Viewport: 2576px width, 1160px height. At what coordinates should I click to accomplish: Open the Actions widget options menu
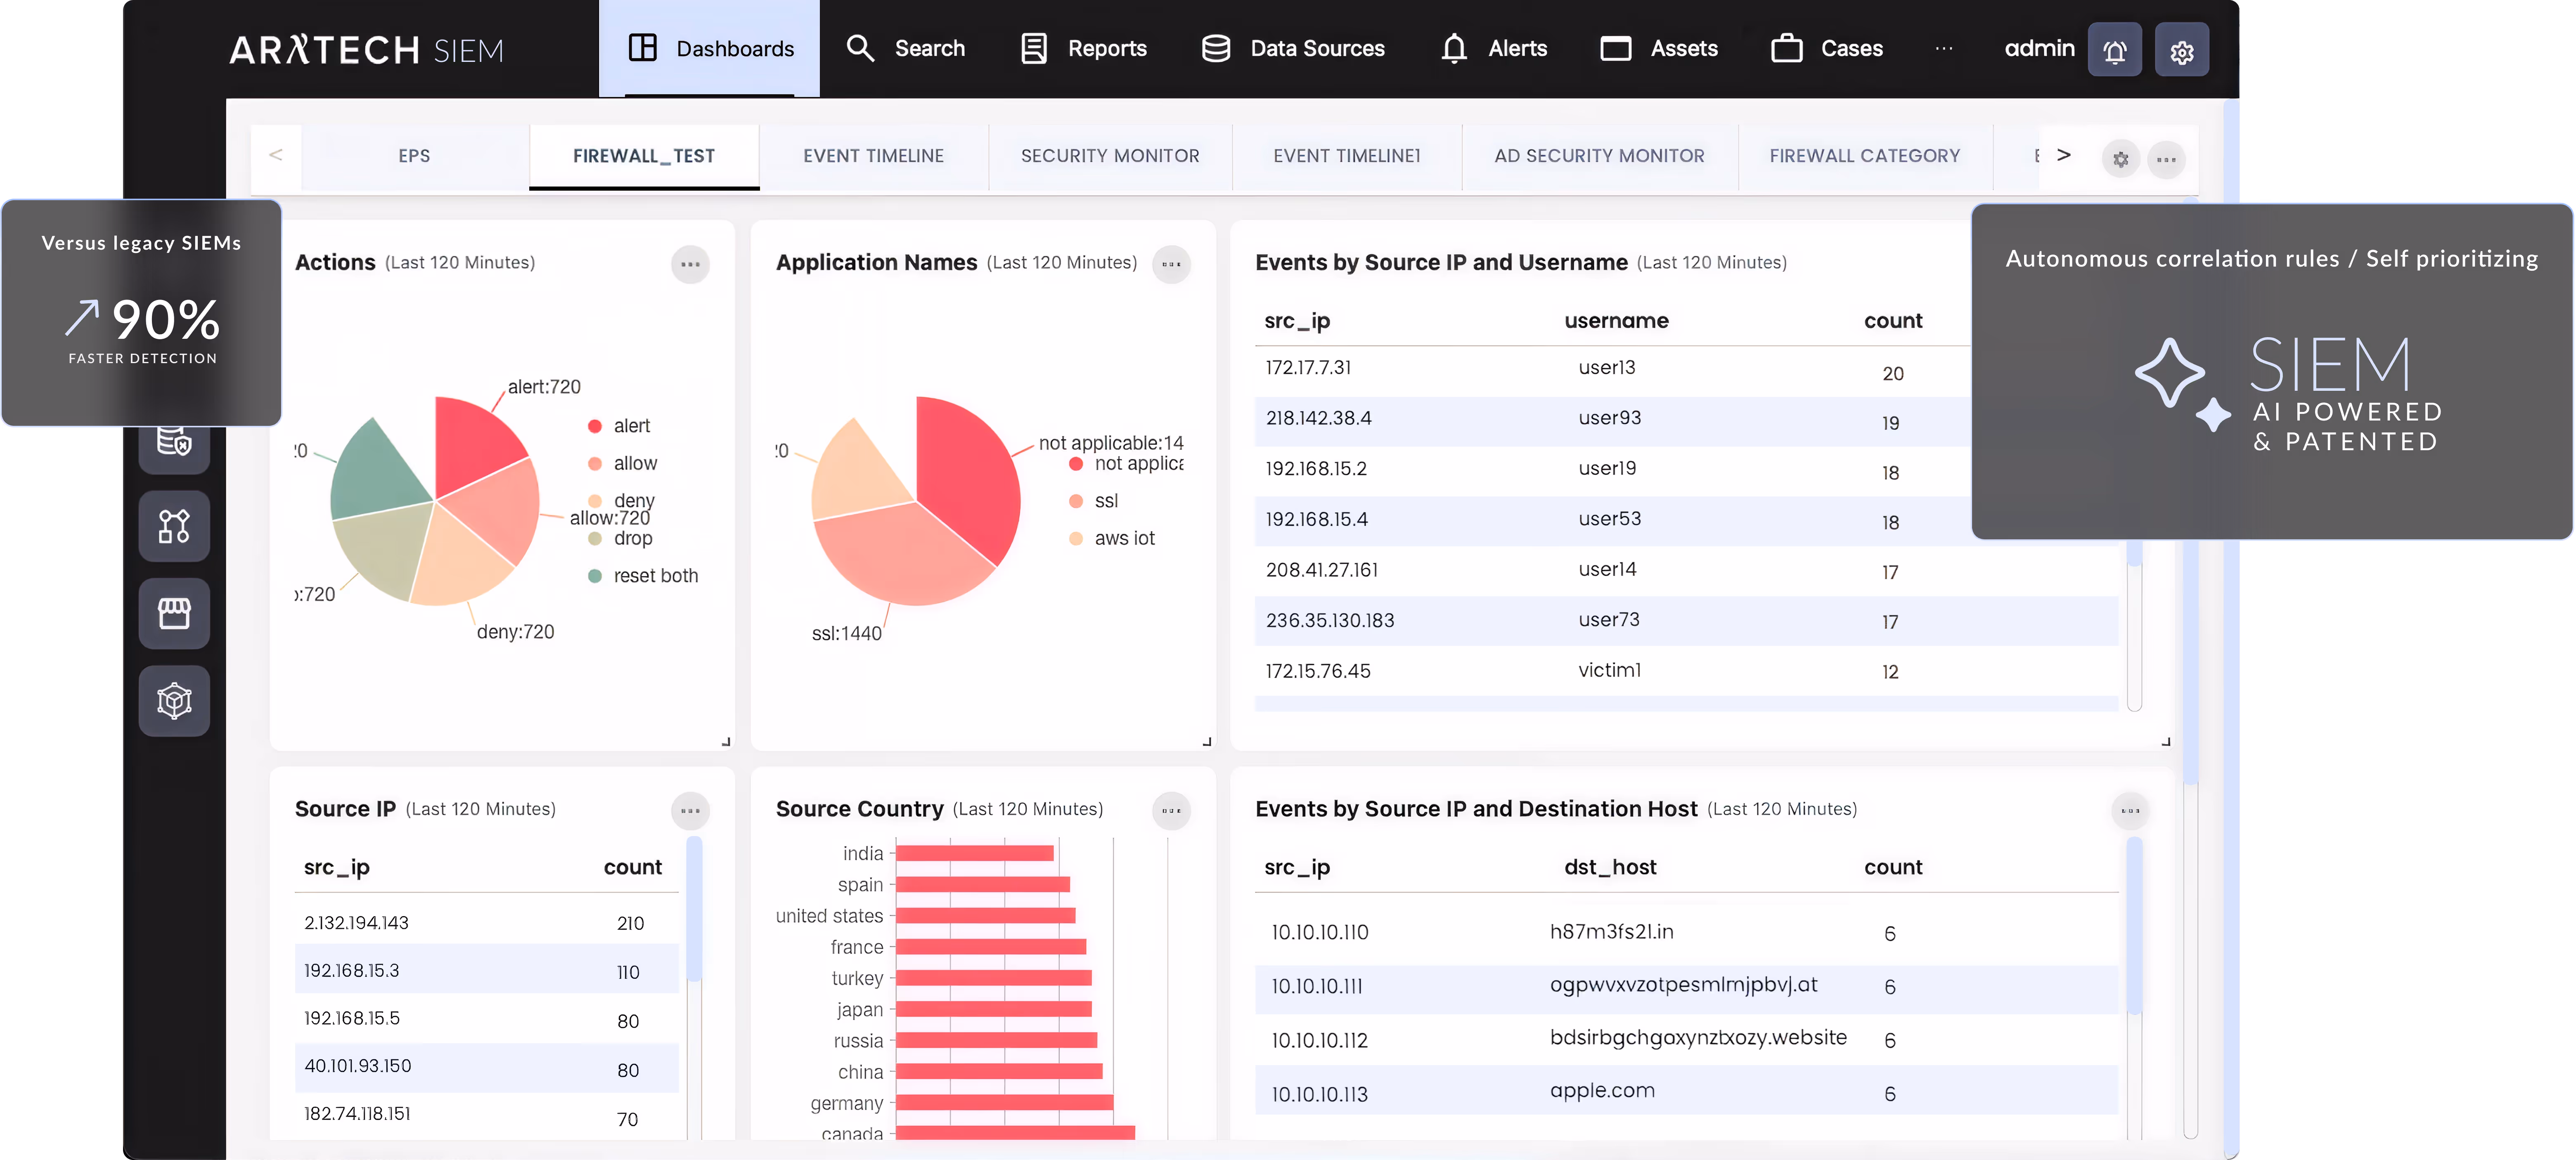[x=690, y=264]
